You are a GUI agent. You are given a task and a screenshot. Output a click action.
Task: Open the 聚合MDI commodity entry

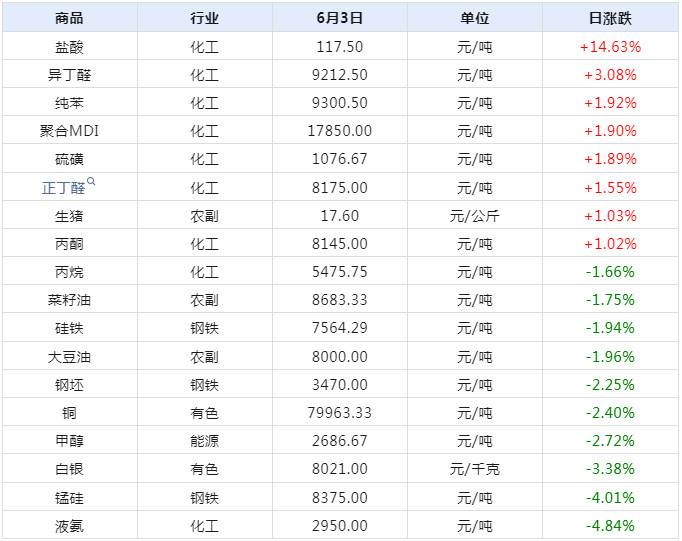click(70, 131)
